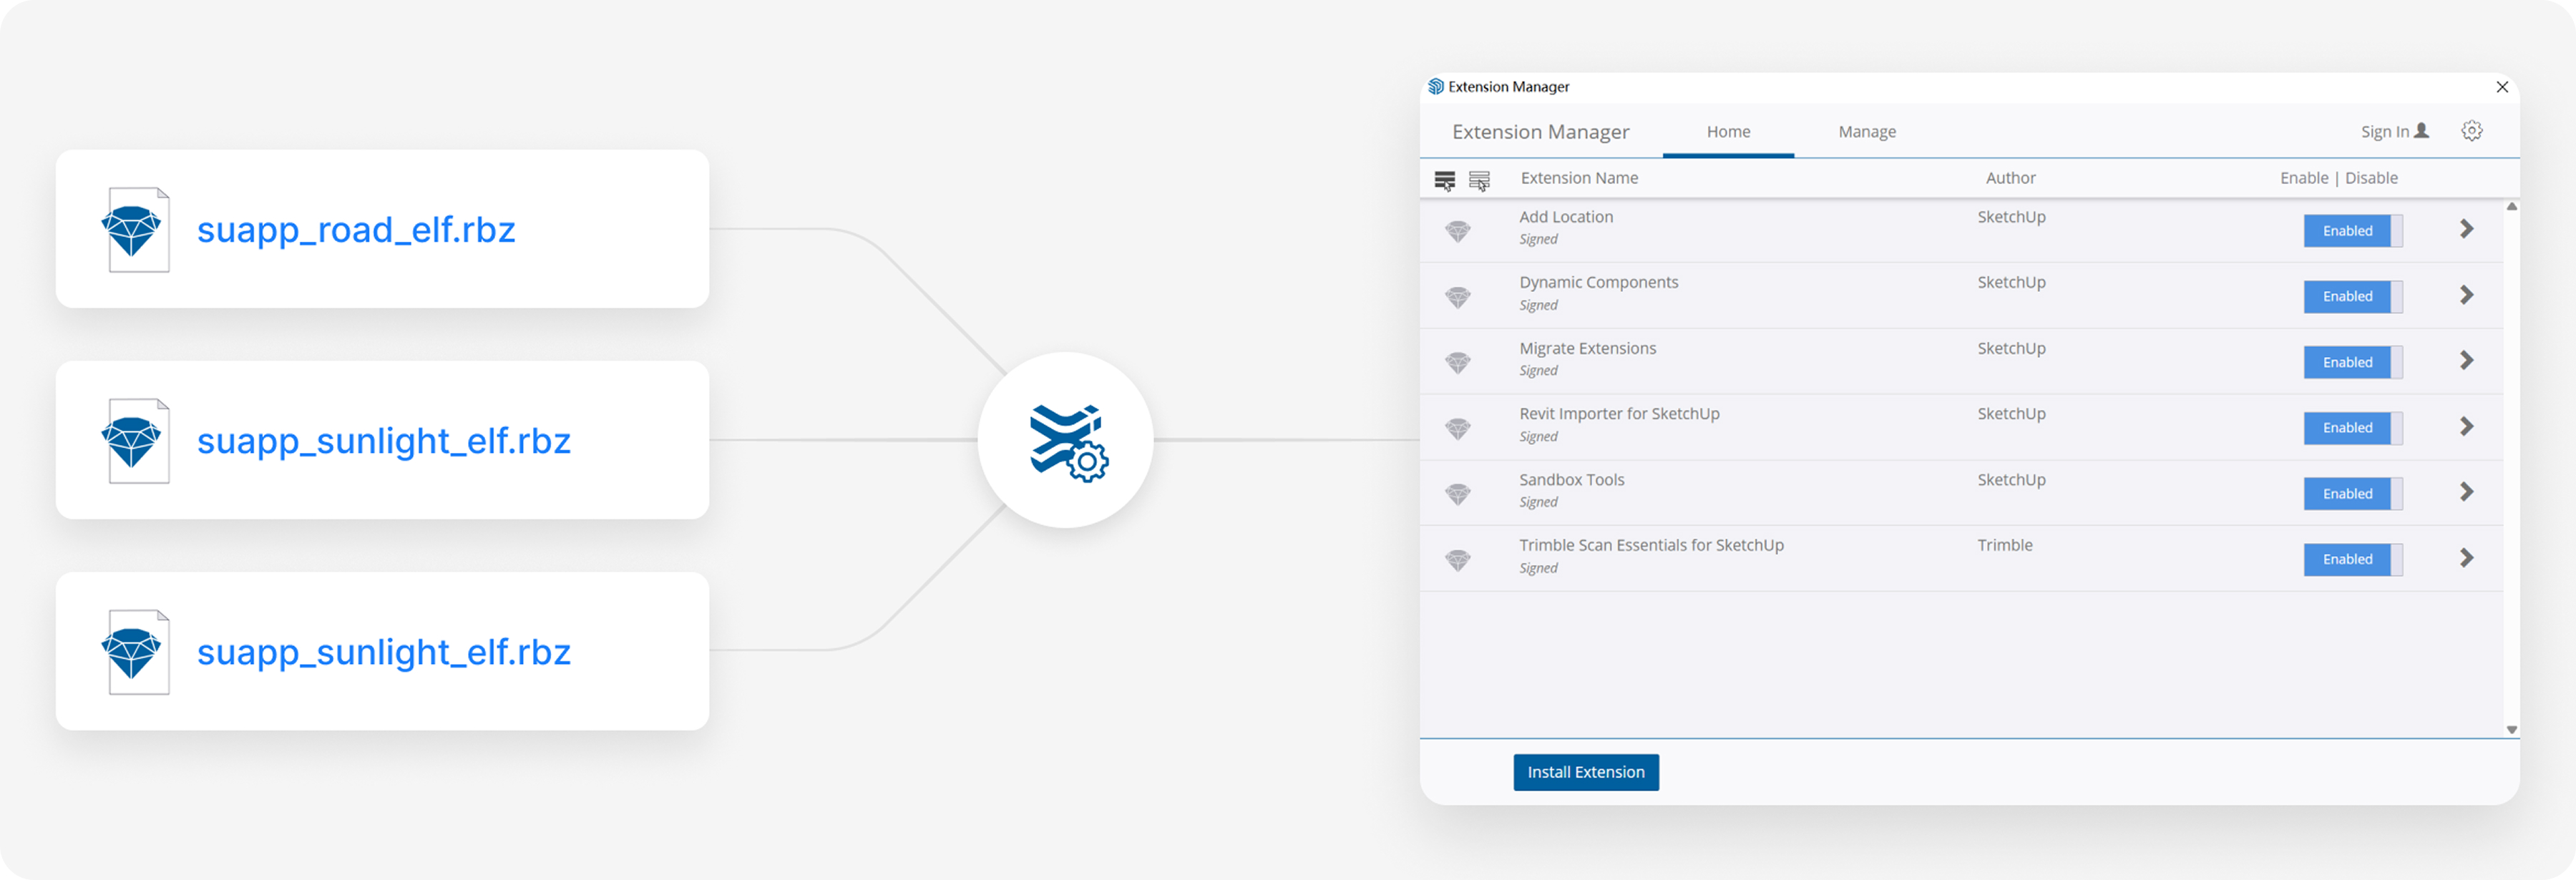Viewport: 2576px width, 880px height.
Task: Switch to the Manage tab
Action: click(x=1866, y=132)
